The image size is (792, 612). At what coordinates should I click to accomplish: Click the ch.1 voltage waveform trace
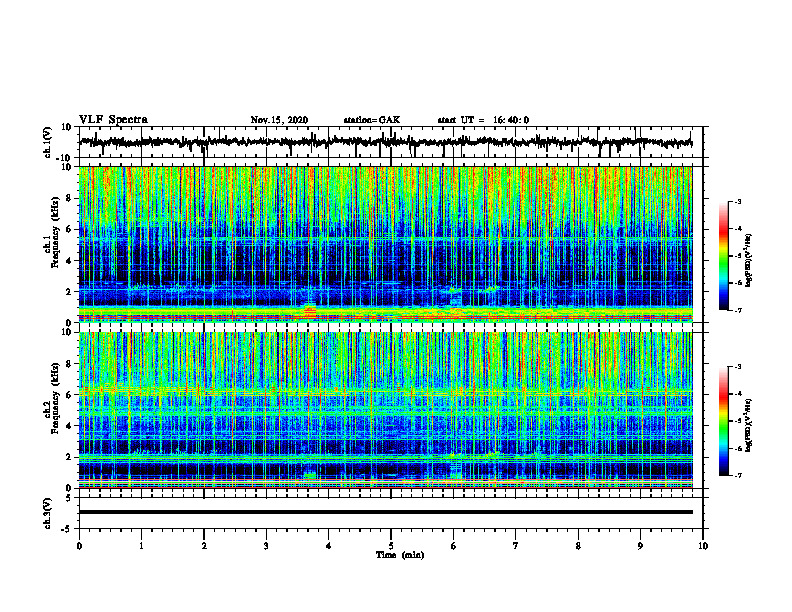pos(386,142)
